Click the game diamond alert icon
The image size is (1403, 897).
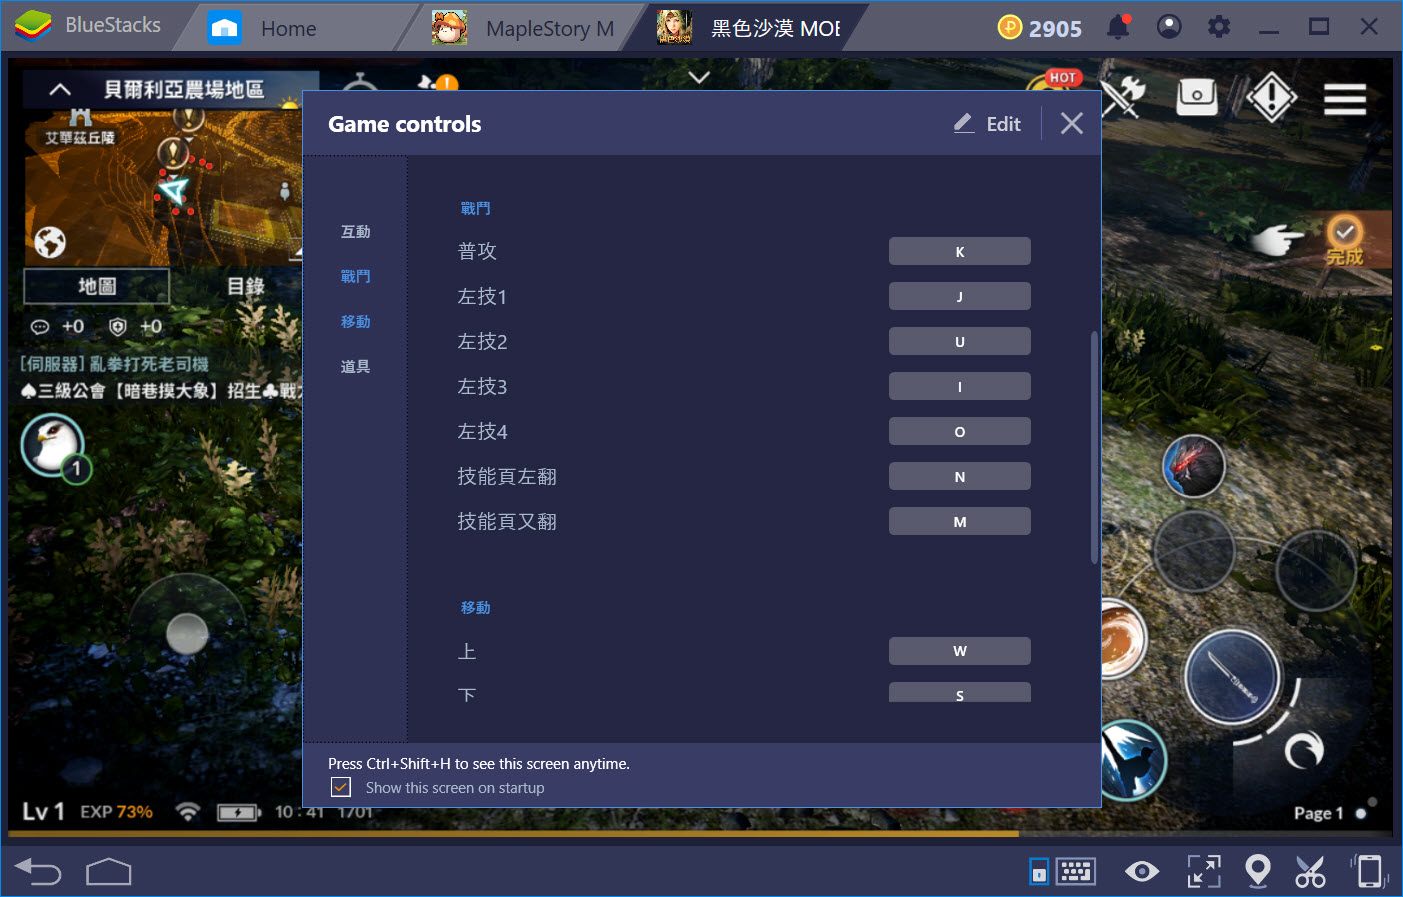1271,97
